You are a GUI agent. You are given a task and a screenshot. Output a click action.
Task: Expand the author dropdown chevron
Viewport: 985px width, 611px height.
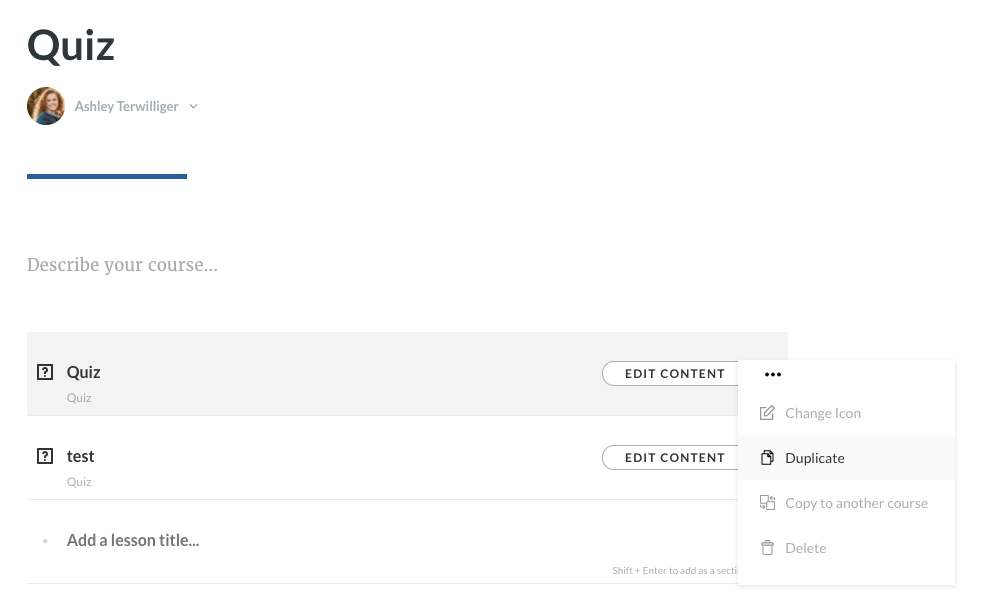point(193,106)
